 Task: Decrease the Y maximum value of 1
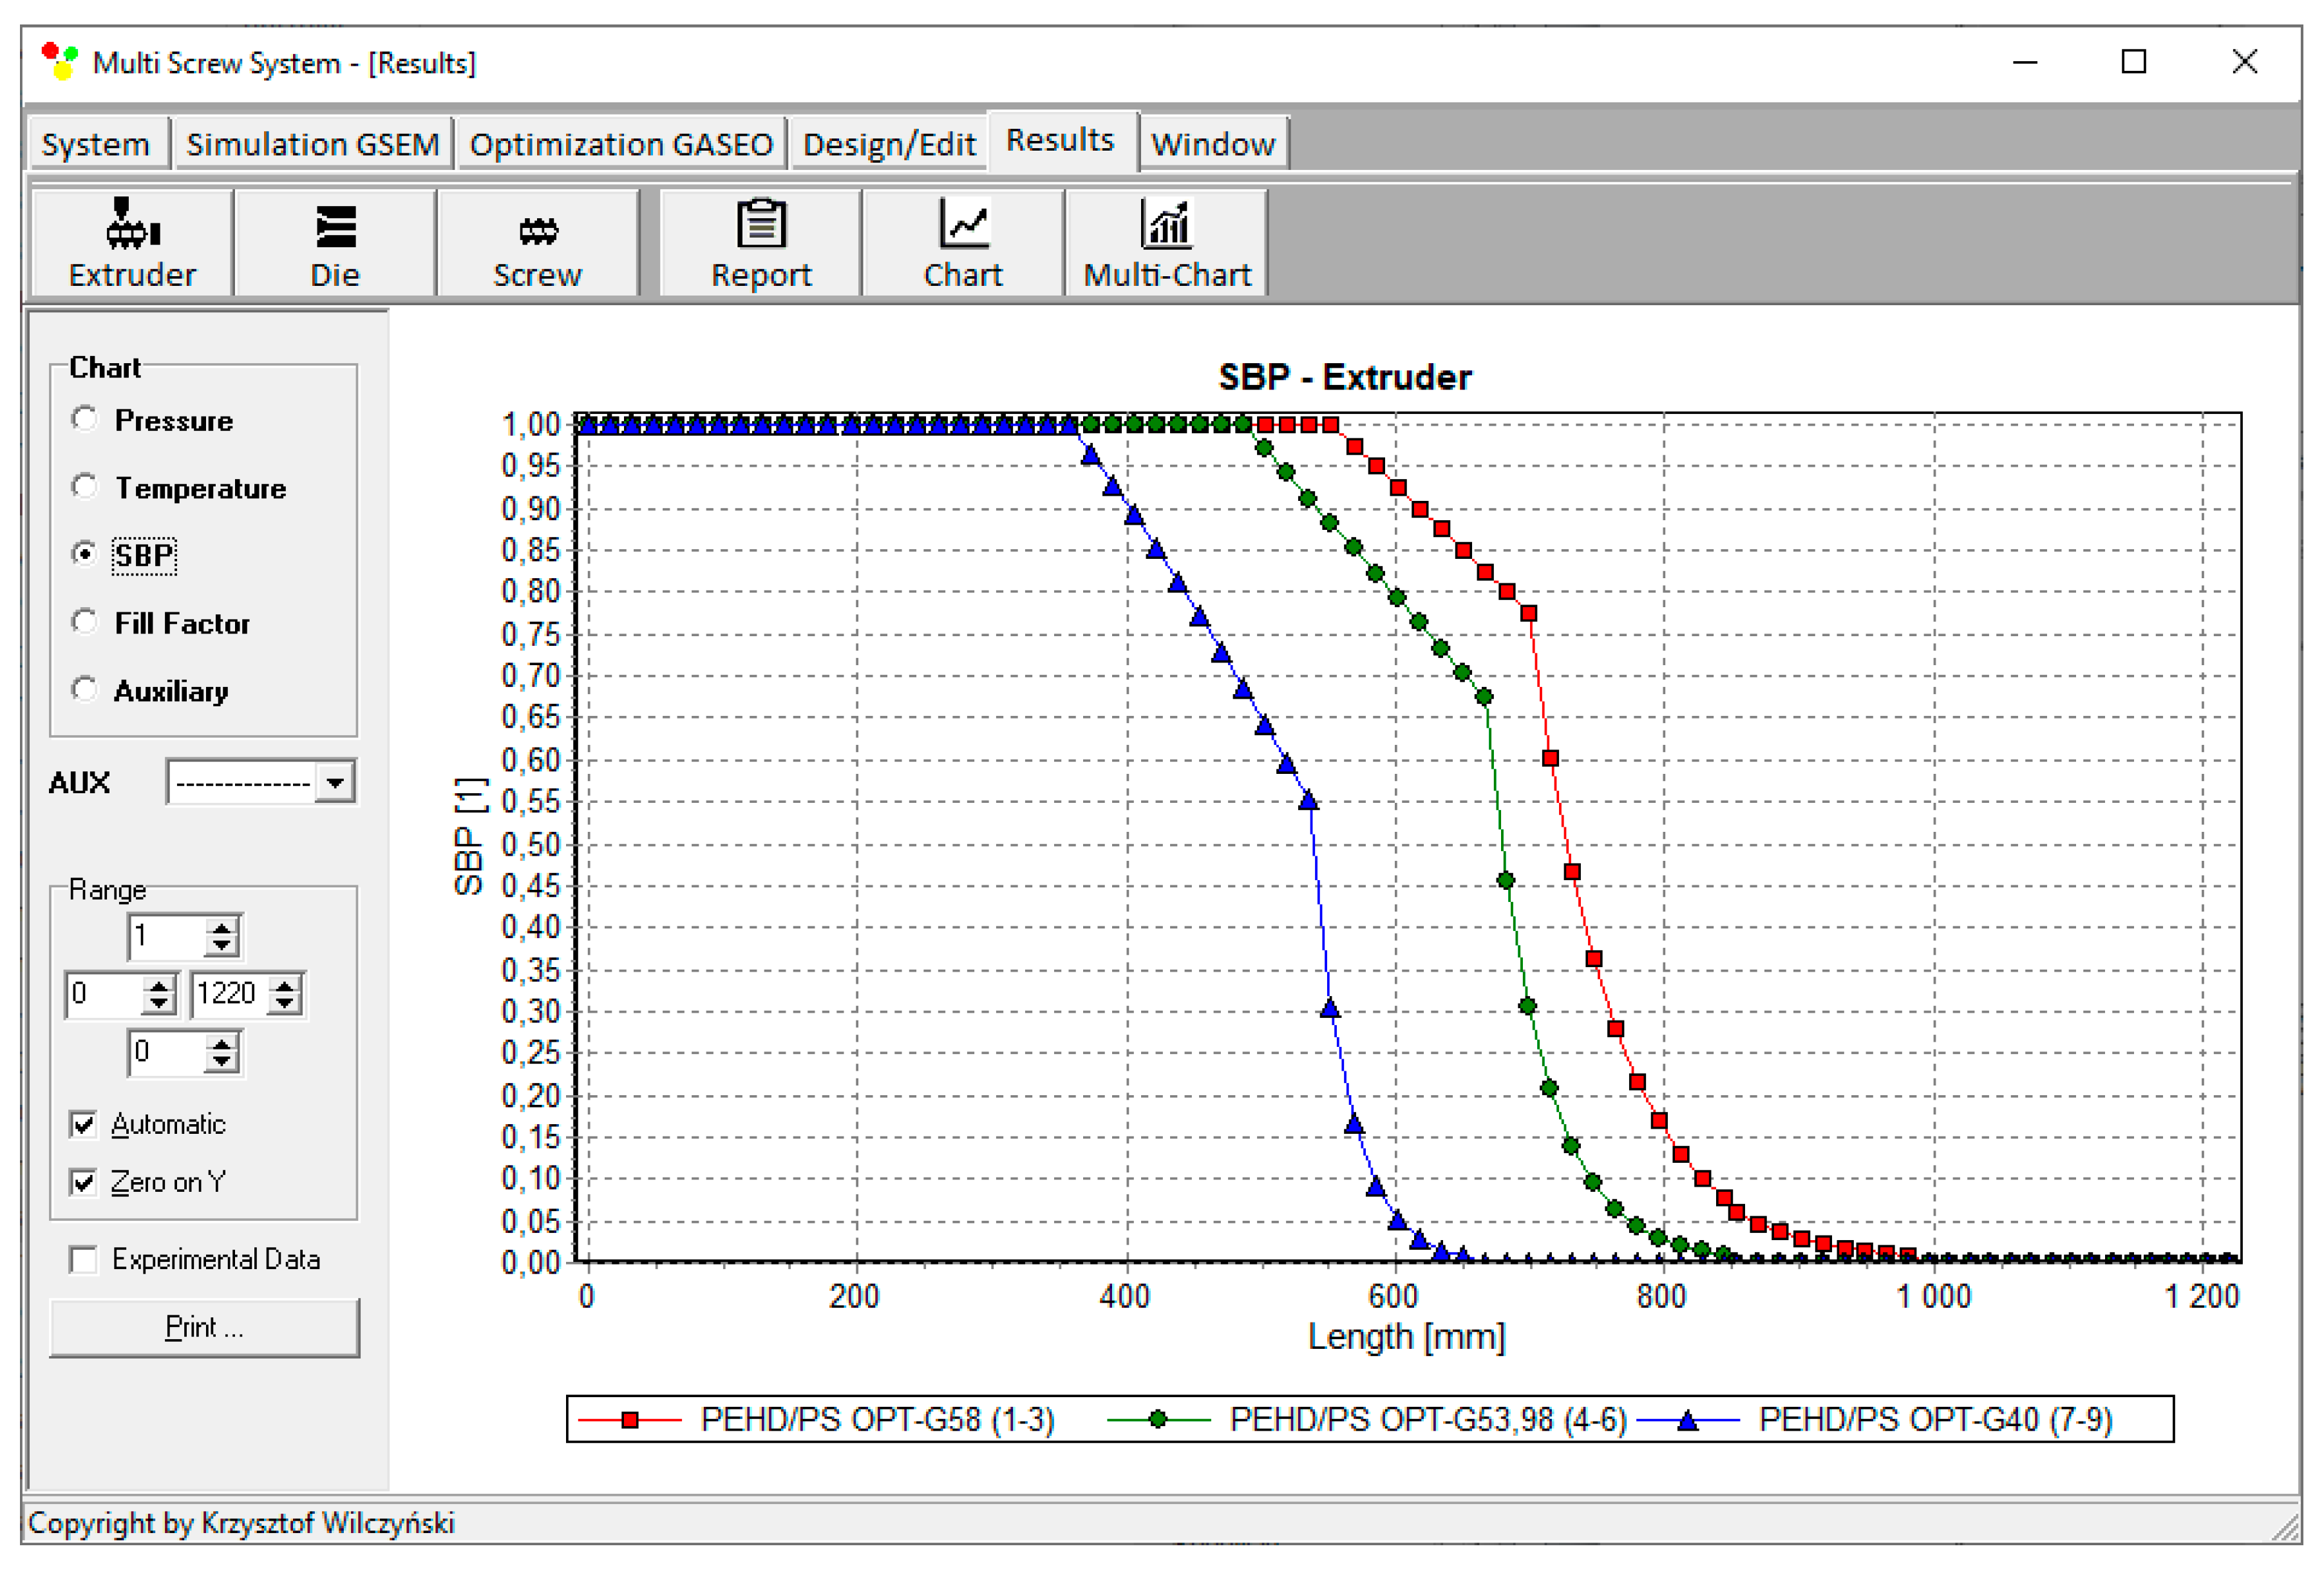point(222,946)
